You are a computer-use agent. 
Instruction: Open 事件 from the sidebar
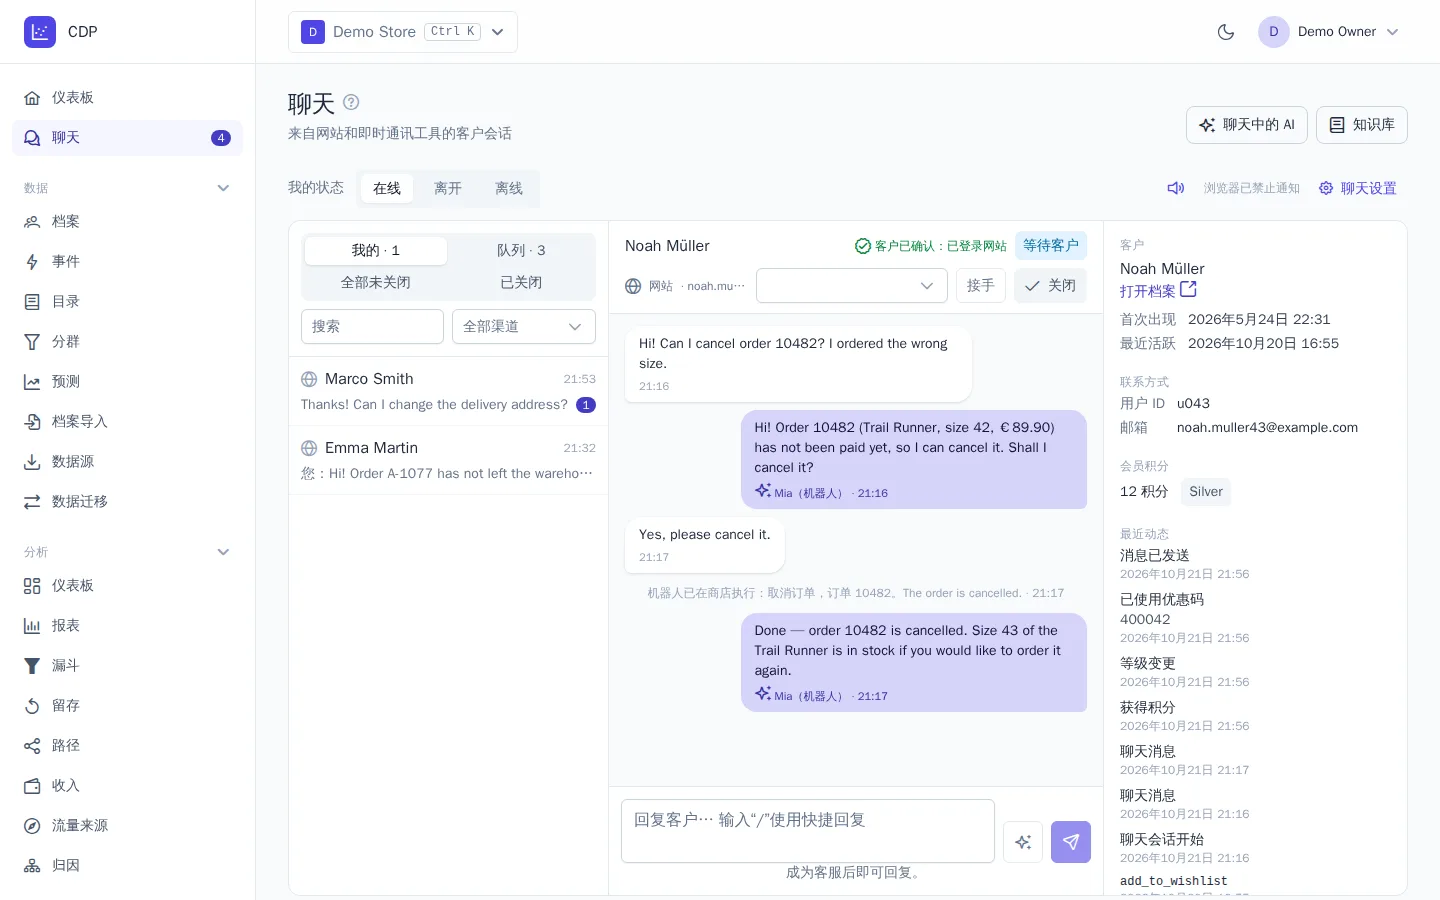(x=128, y=262)
